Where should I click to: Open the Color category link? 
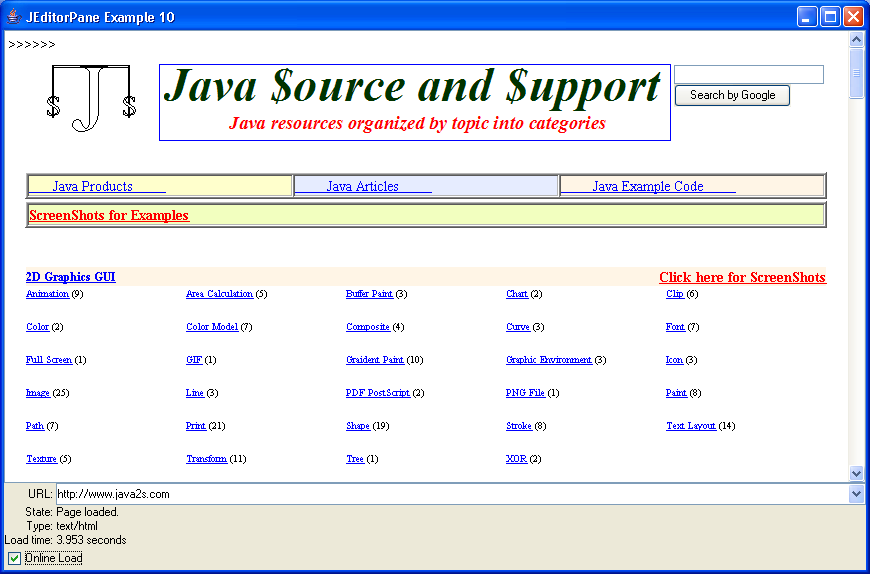(x=37, y=327)
